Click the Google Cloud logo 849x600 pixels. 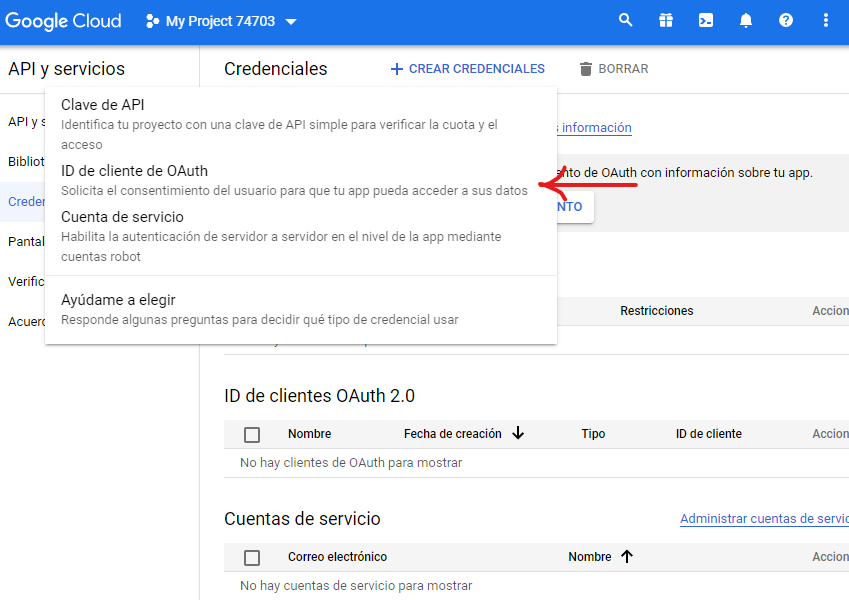pyautogui.click(x=63, y=21)
